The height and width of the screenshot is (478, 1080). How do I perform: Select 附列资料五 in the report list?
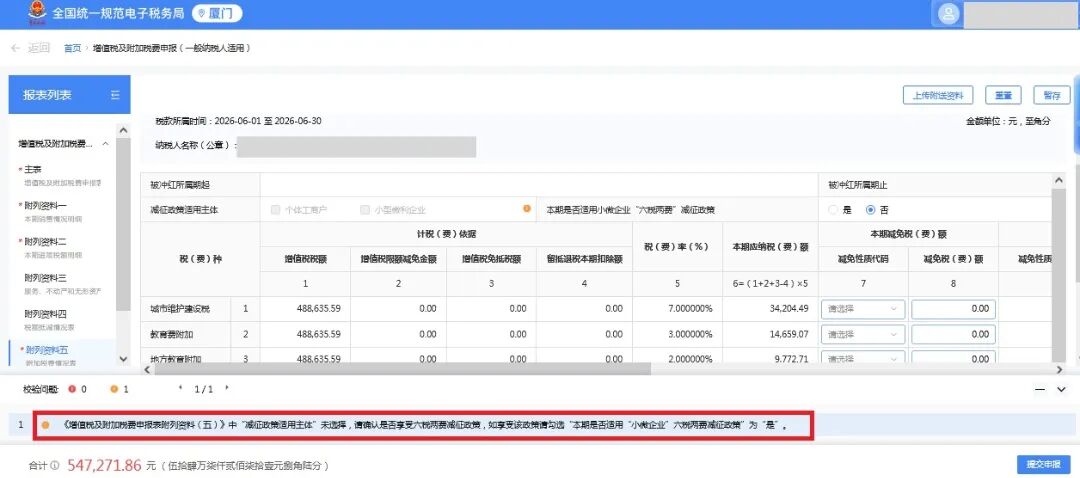point(47,351)
